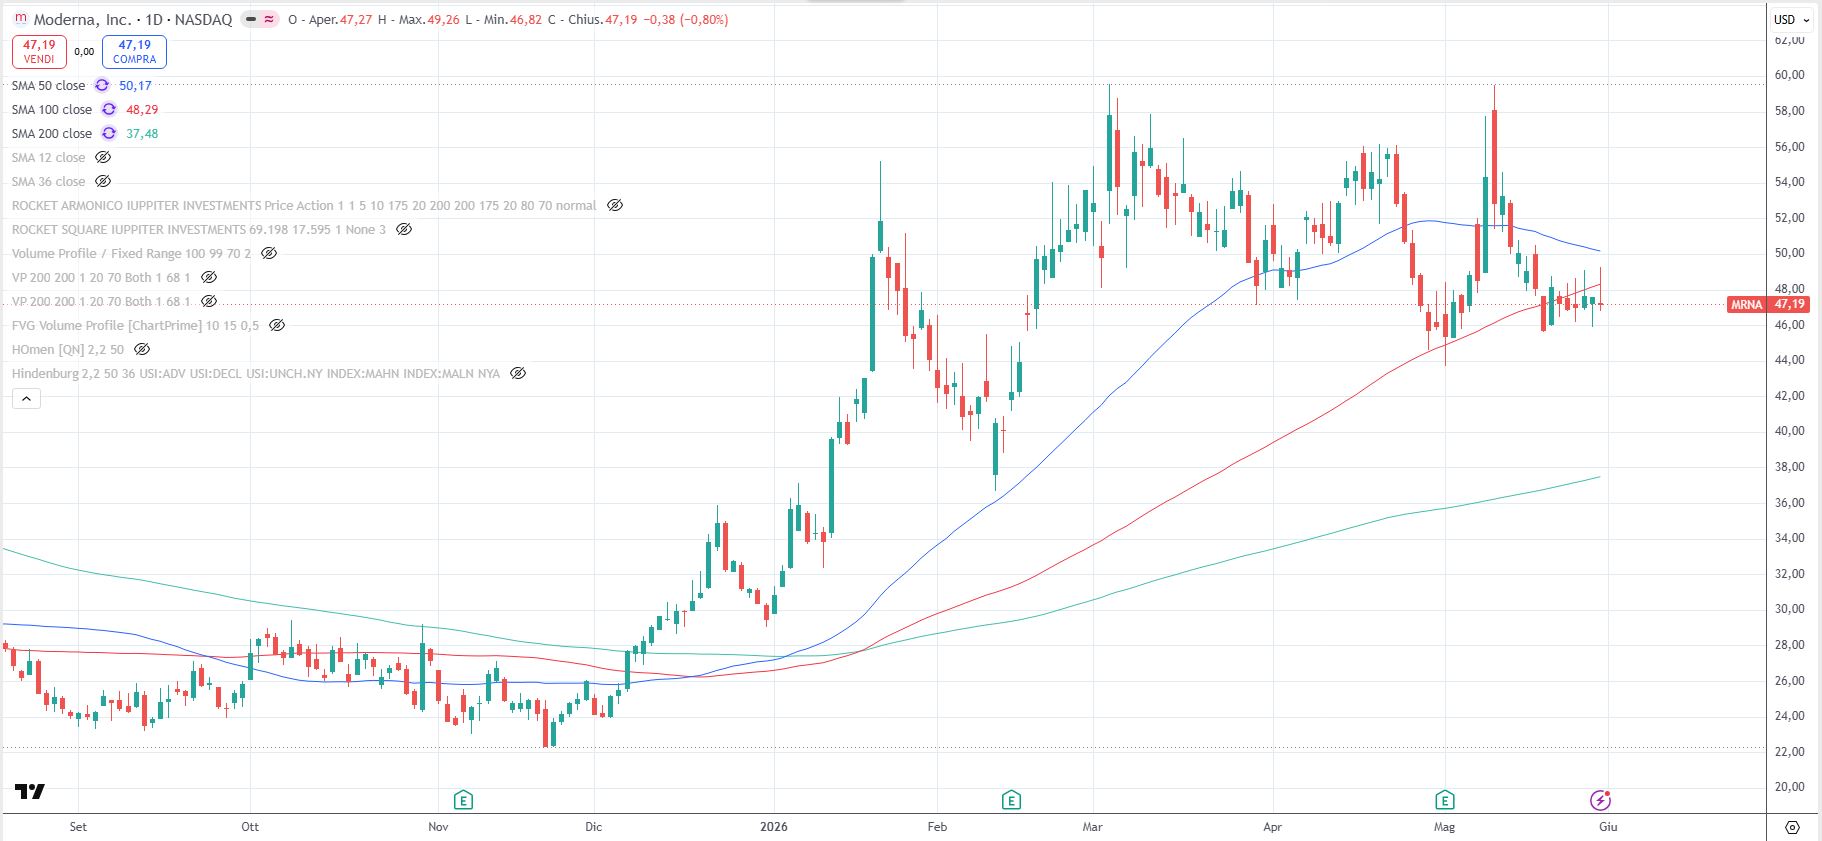Open the USD currency dropdown
The width and height of the screenshot is (1822, 841).
click(1792, 19)
